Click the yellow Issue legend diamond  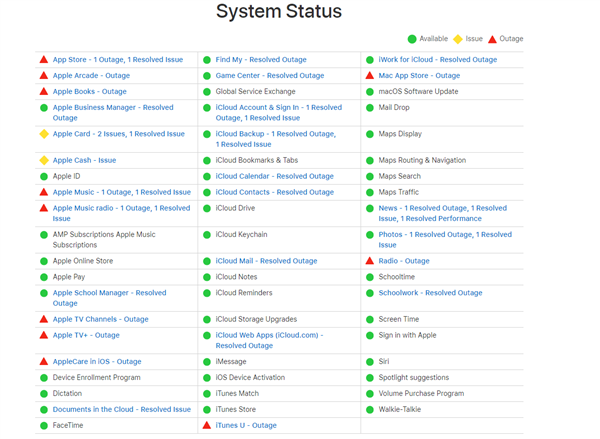click(458, 39)
